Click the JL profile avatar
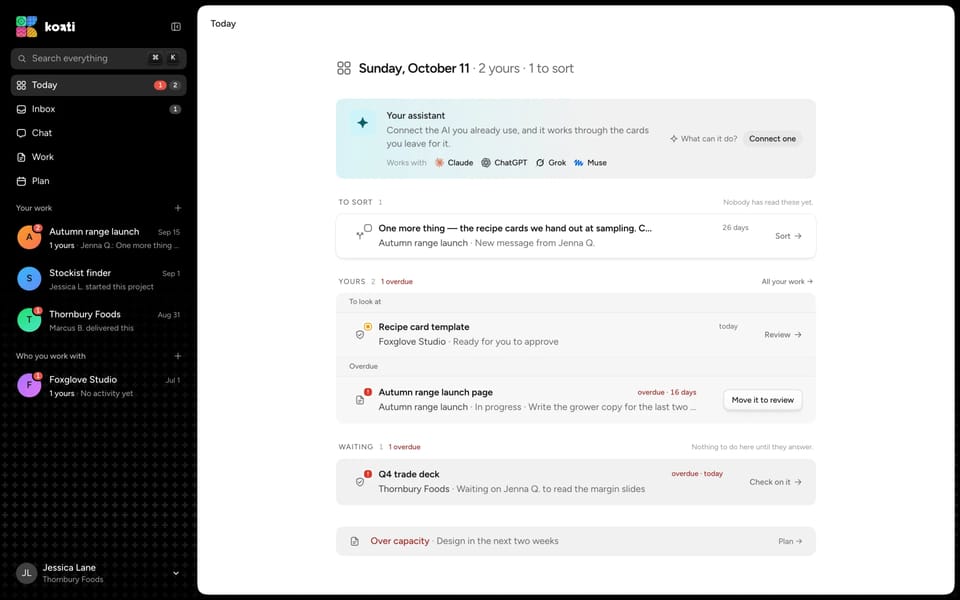960x600 pixels. point(26,573)
